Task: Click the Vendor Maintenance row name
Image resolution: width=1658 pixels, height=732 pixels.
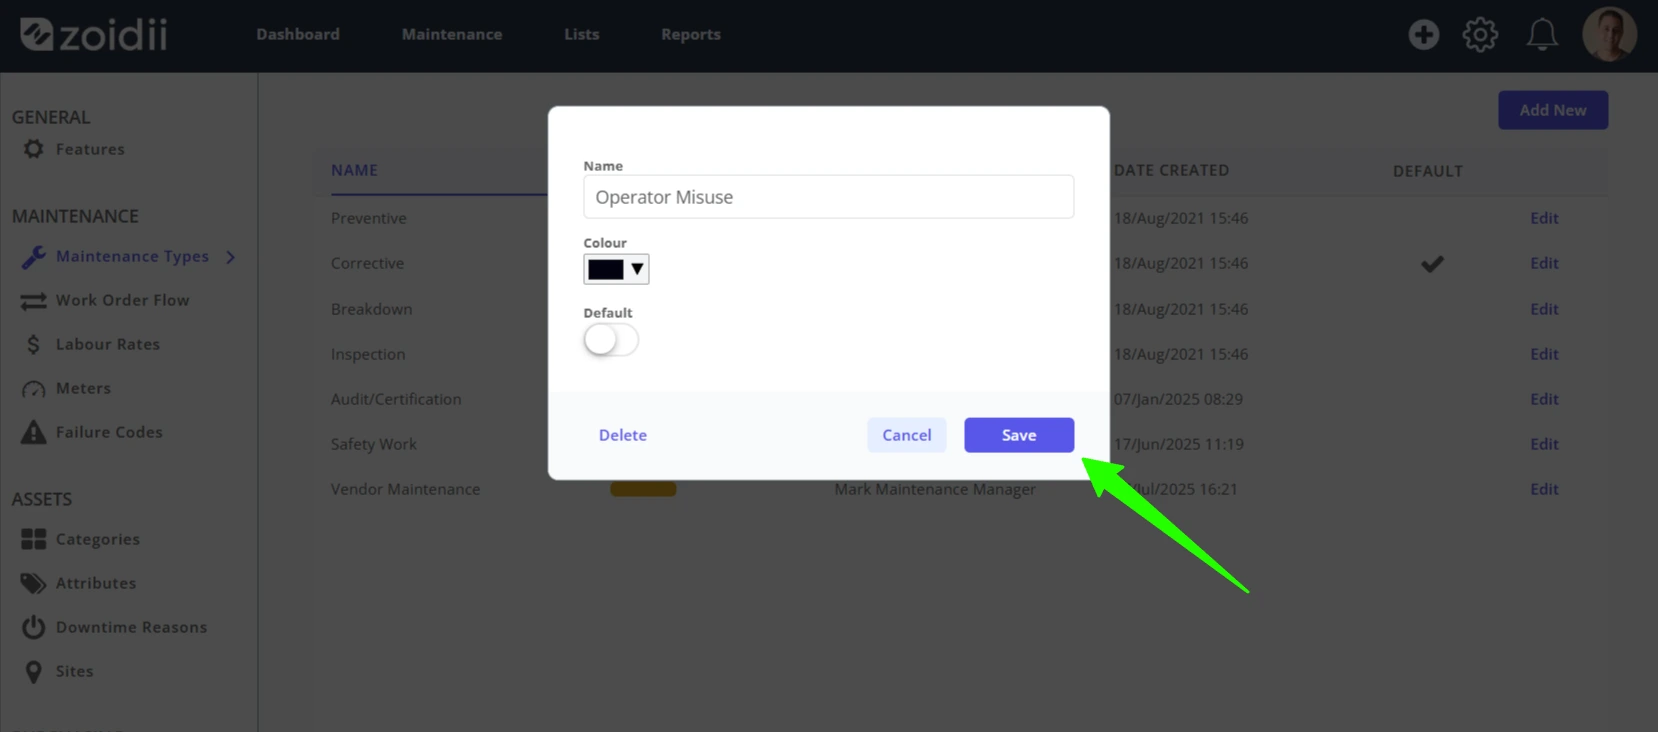Action: tap(406, 489)
